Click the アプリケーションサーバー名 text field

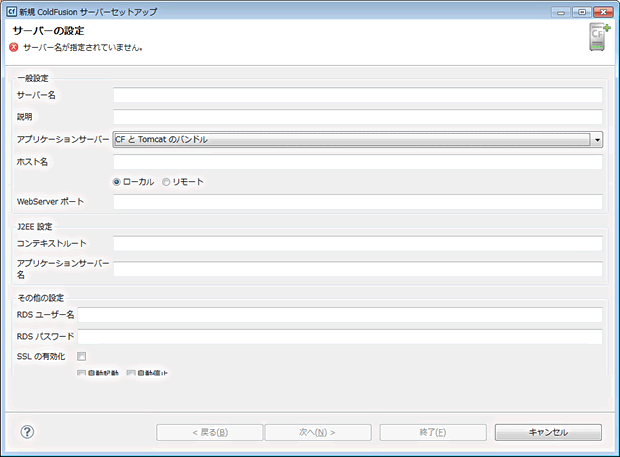(358, 269)
